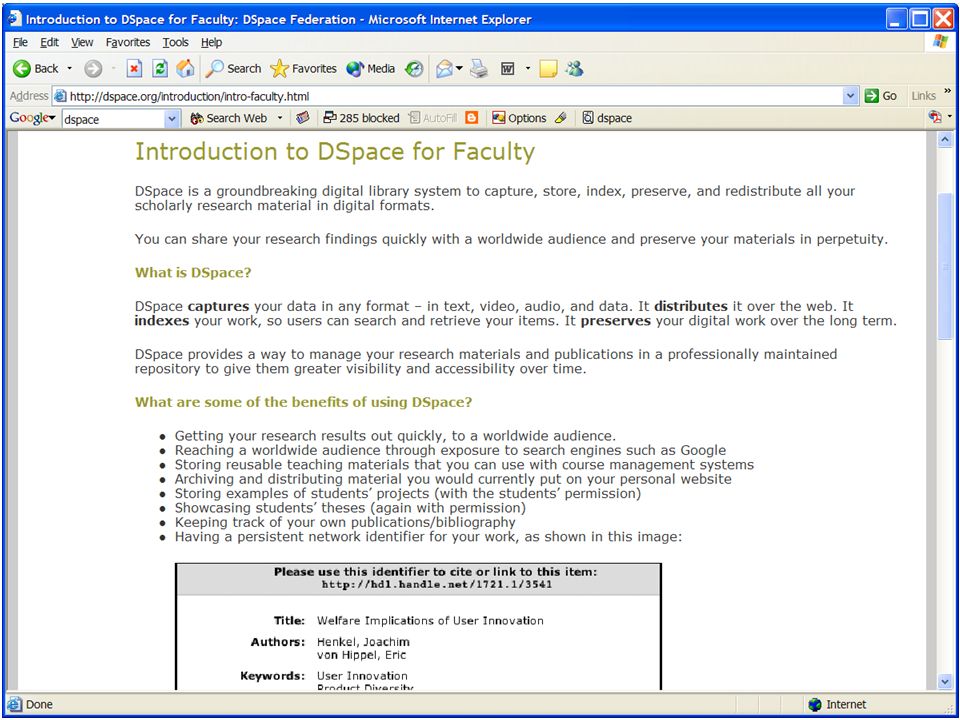This screenshot has height=720, width=960.
Task: Click the Windows flag logo in the menu bar
Action: click(x=940, y=42)
